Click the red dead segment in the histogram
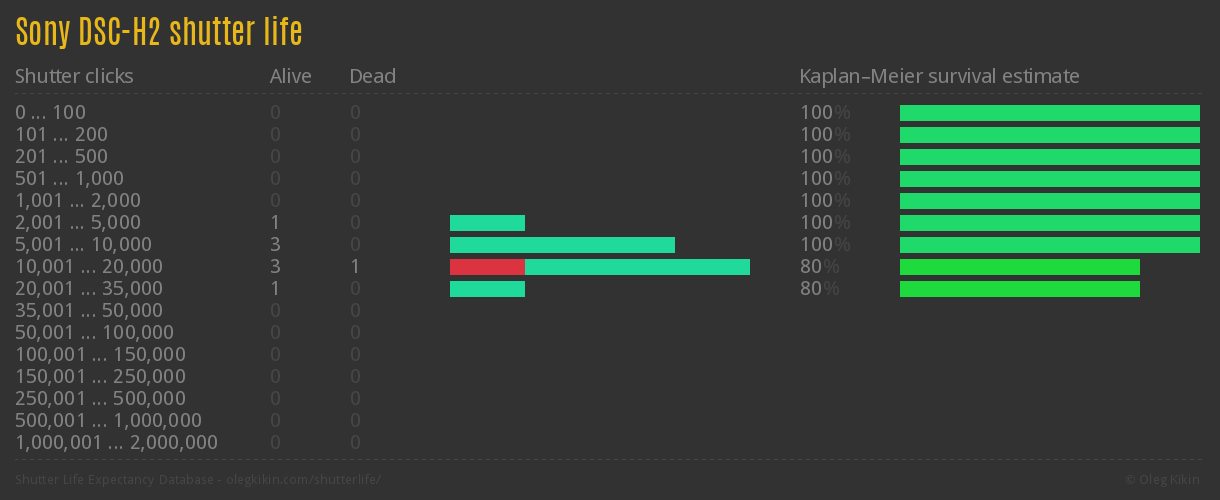Image resolution: width=1220 pixels, height=500 pixels. click(487, 267)
